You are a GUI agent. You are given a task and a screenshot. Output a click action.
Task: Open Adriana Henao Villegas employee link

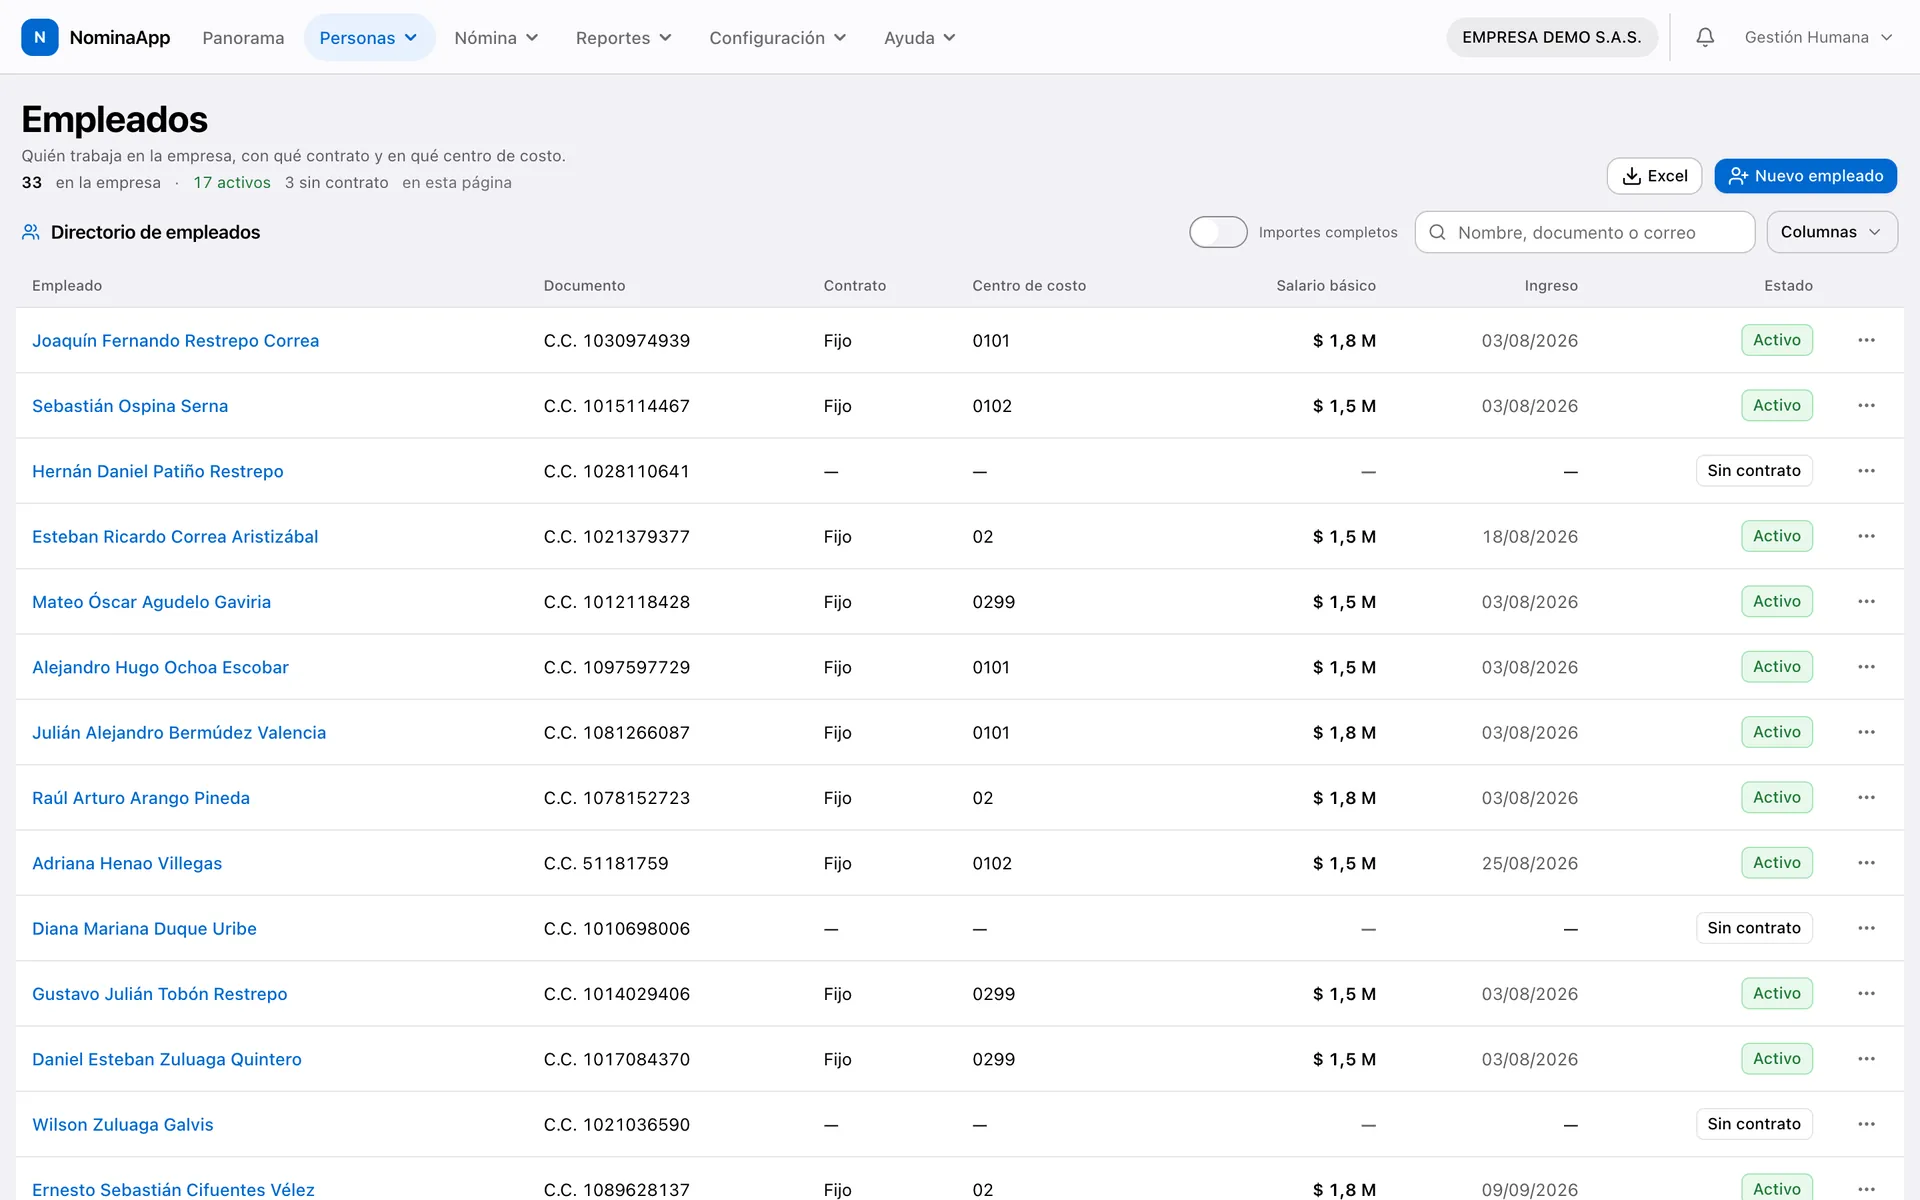[x=127, y=863]
